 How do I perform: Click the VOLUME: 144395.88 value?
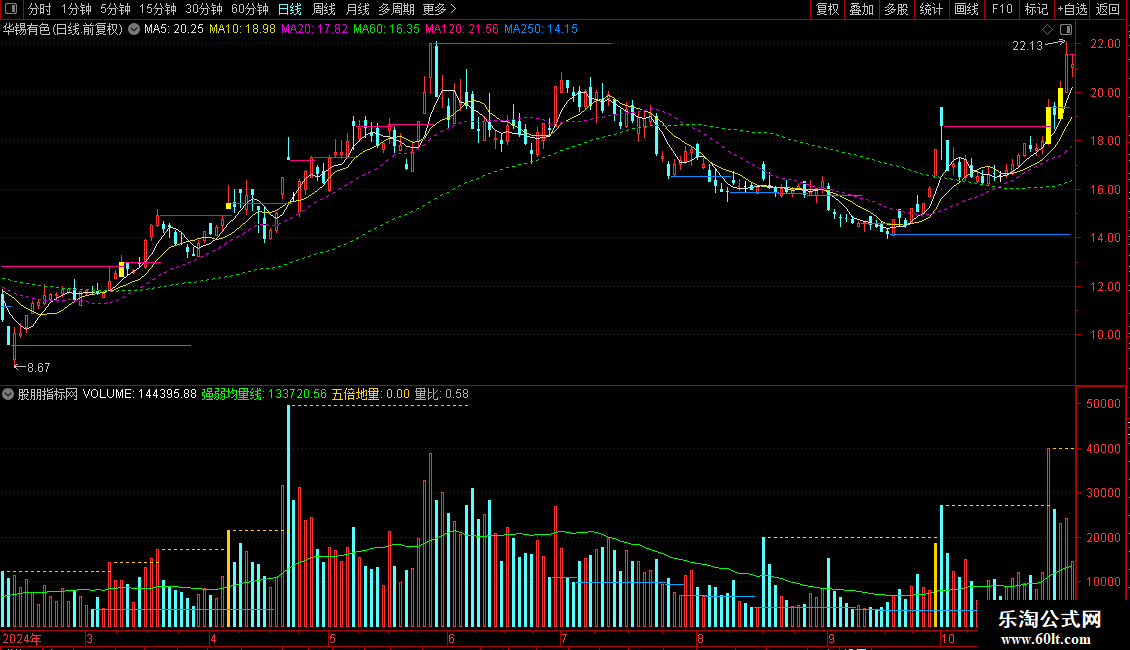pyautogui.click(x=140, y=394)
